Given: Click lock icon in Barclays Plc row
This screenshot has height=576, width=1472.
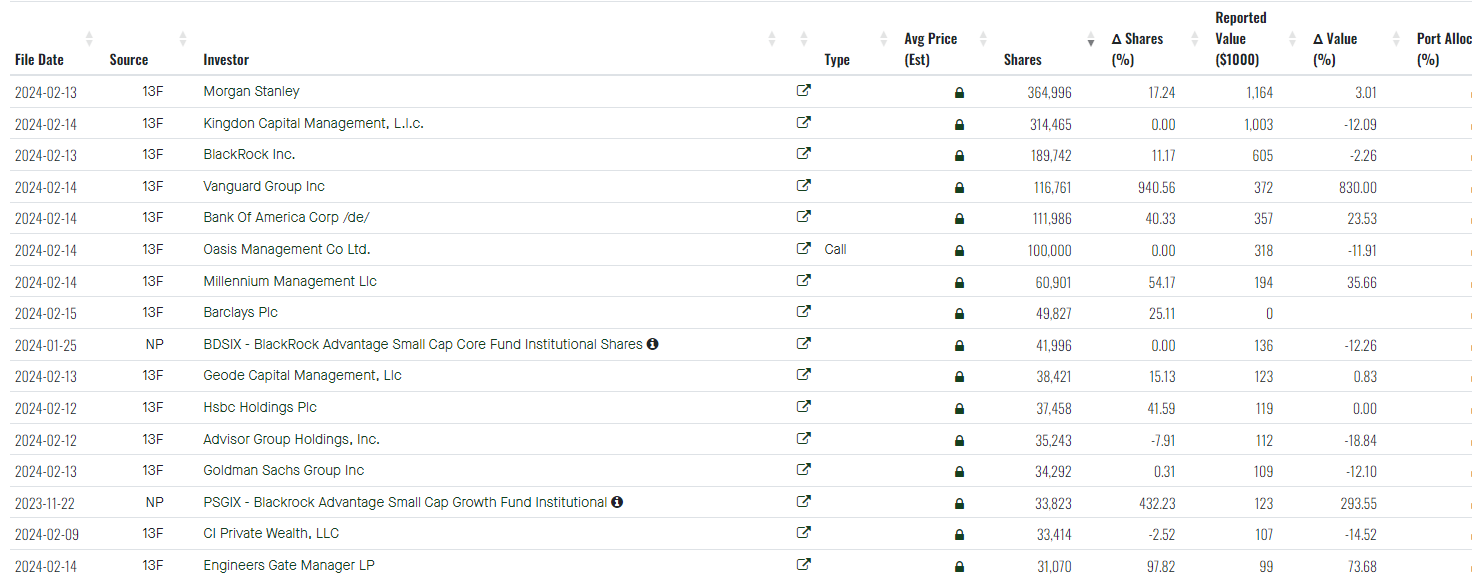Looking at the screenshot, I should click(959, 314).
